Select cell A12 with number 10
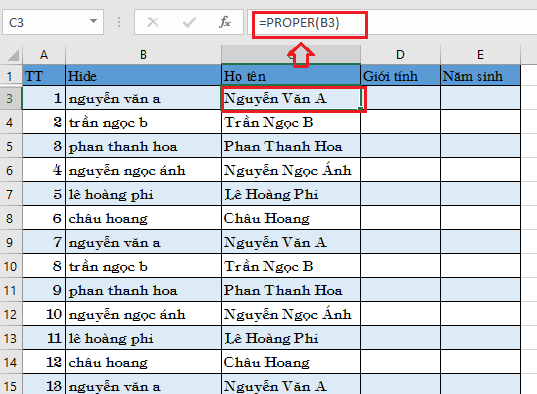This screenshot has width=537, height=394. pyautogui.click(x=44, y=315)
